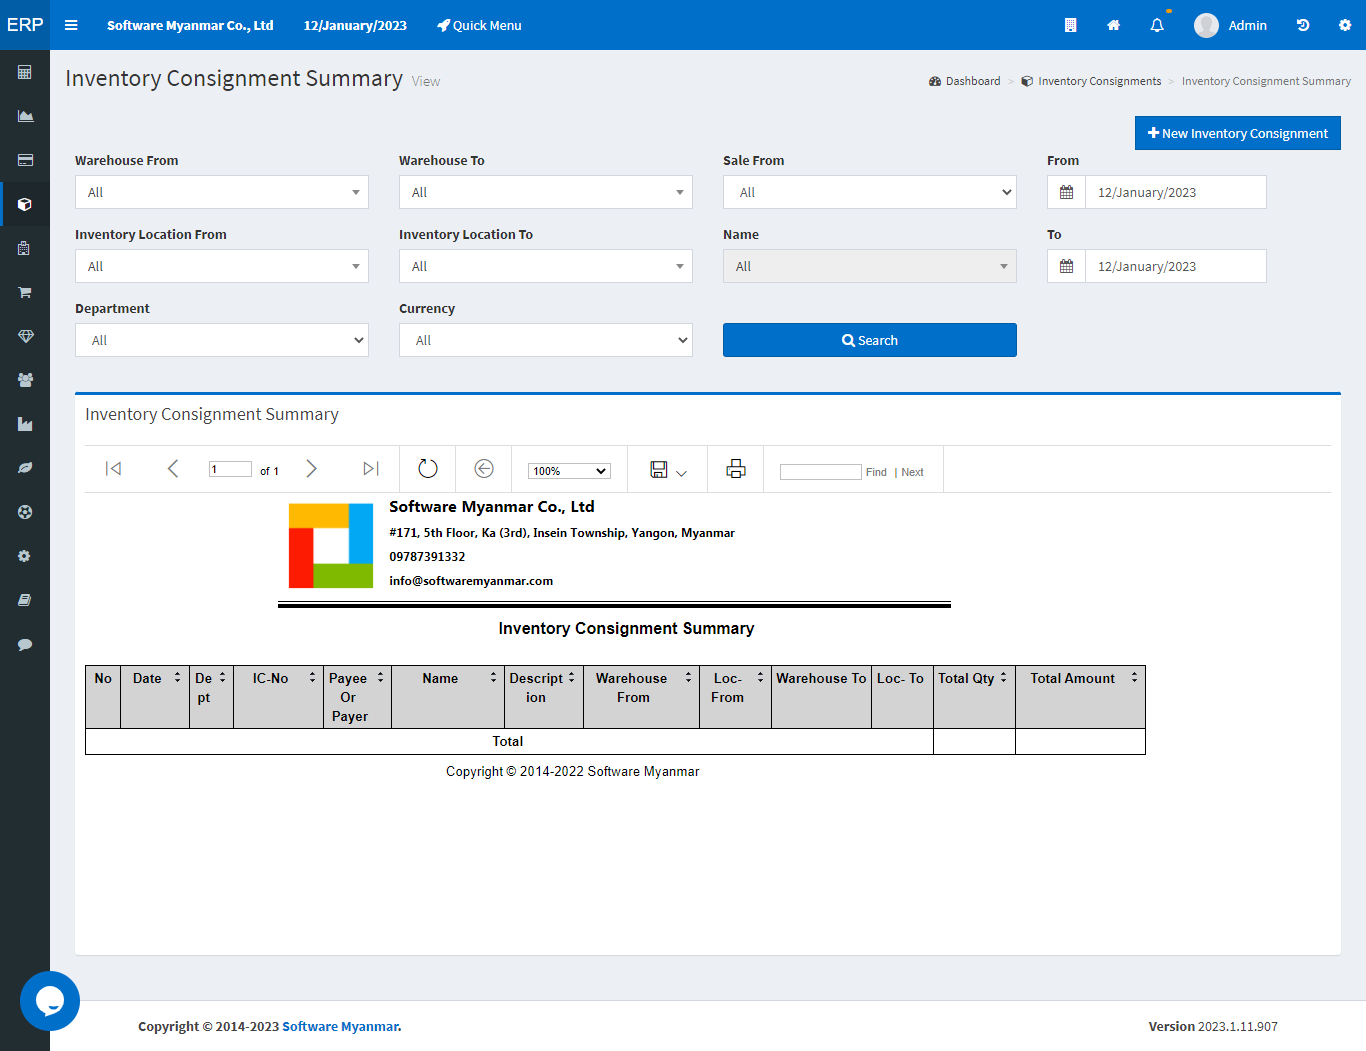Open the area chart sidebar item
The width and height of the screenshot is (1366, 1051).
[x=25, y=116]
